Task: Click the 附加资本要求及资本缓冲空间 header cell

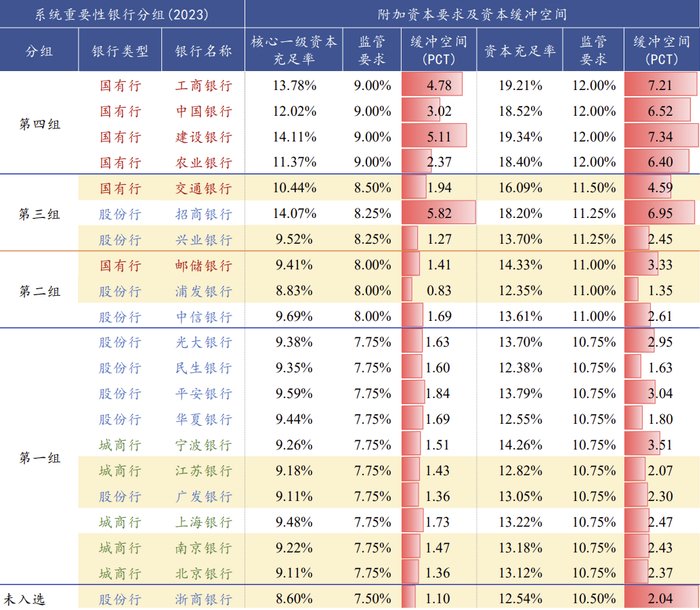Action: (x=472, y=14)
